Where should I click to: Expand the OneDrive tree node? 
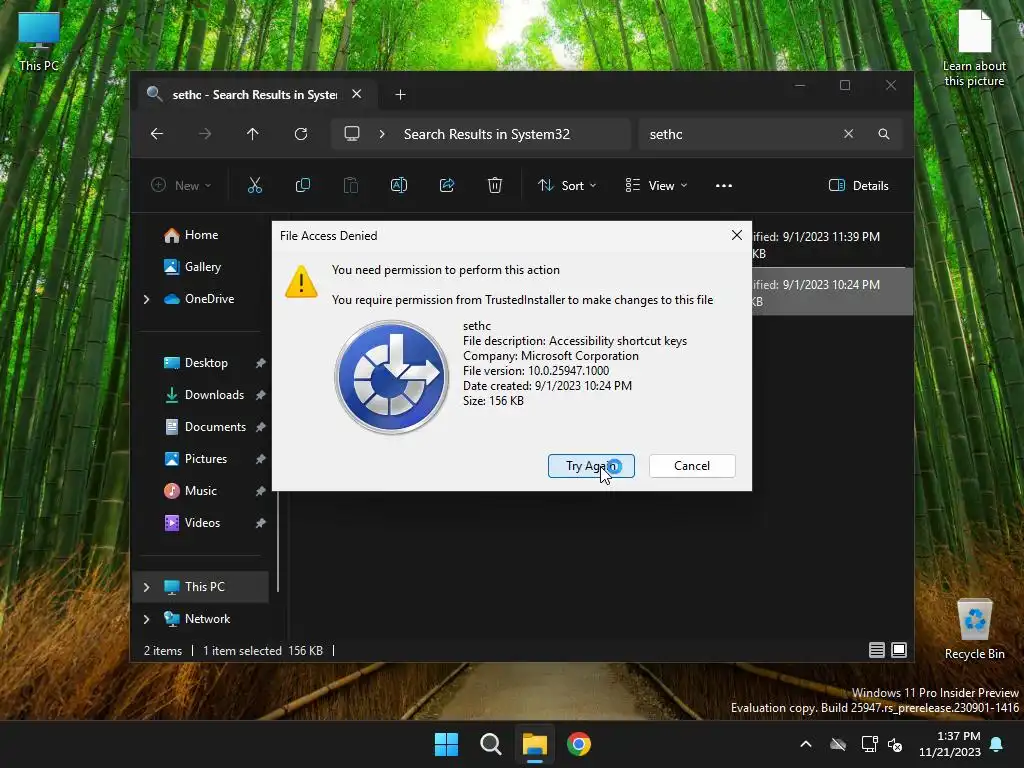click(x=146, y=299)
